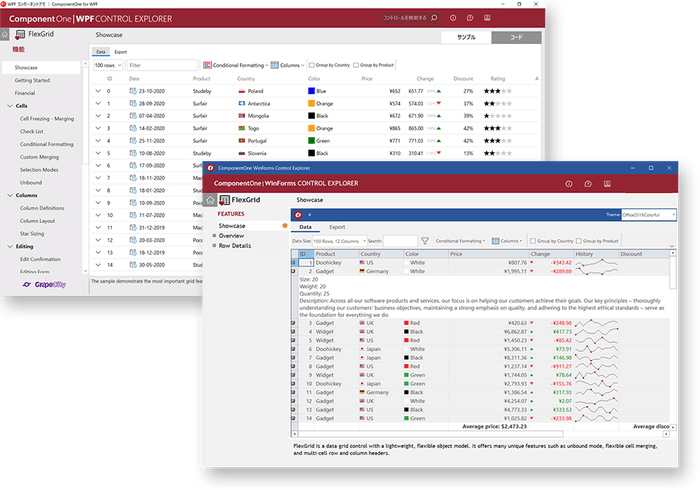The width and height of the screenshot is (700, 490).
Task: Click the Filter text box
Action: pos(160,65)
